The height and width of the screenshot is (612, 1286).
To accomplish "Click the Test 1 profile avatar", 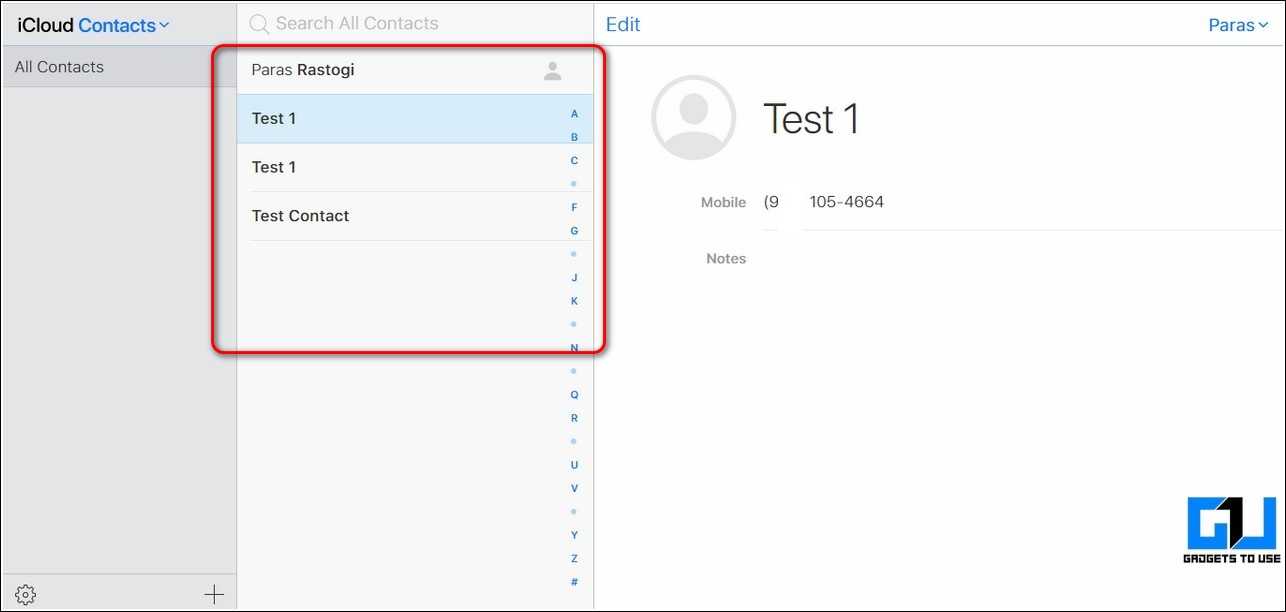I will (x=693, y=118).
